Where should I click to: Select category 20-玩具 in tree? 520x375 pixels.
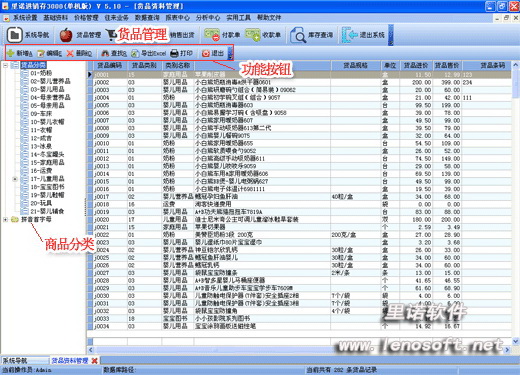point(41,203)
